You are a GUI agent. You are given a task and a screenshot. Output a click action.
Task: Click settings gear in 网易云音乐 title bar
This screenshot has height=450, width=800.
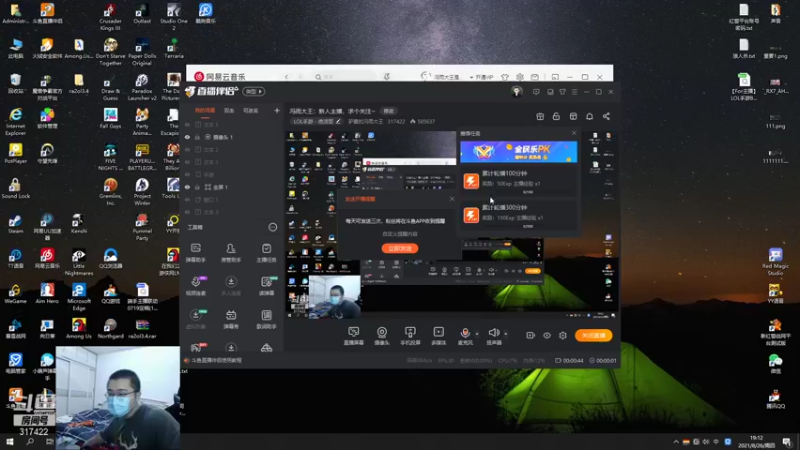[519, 77]
